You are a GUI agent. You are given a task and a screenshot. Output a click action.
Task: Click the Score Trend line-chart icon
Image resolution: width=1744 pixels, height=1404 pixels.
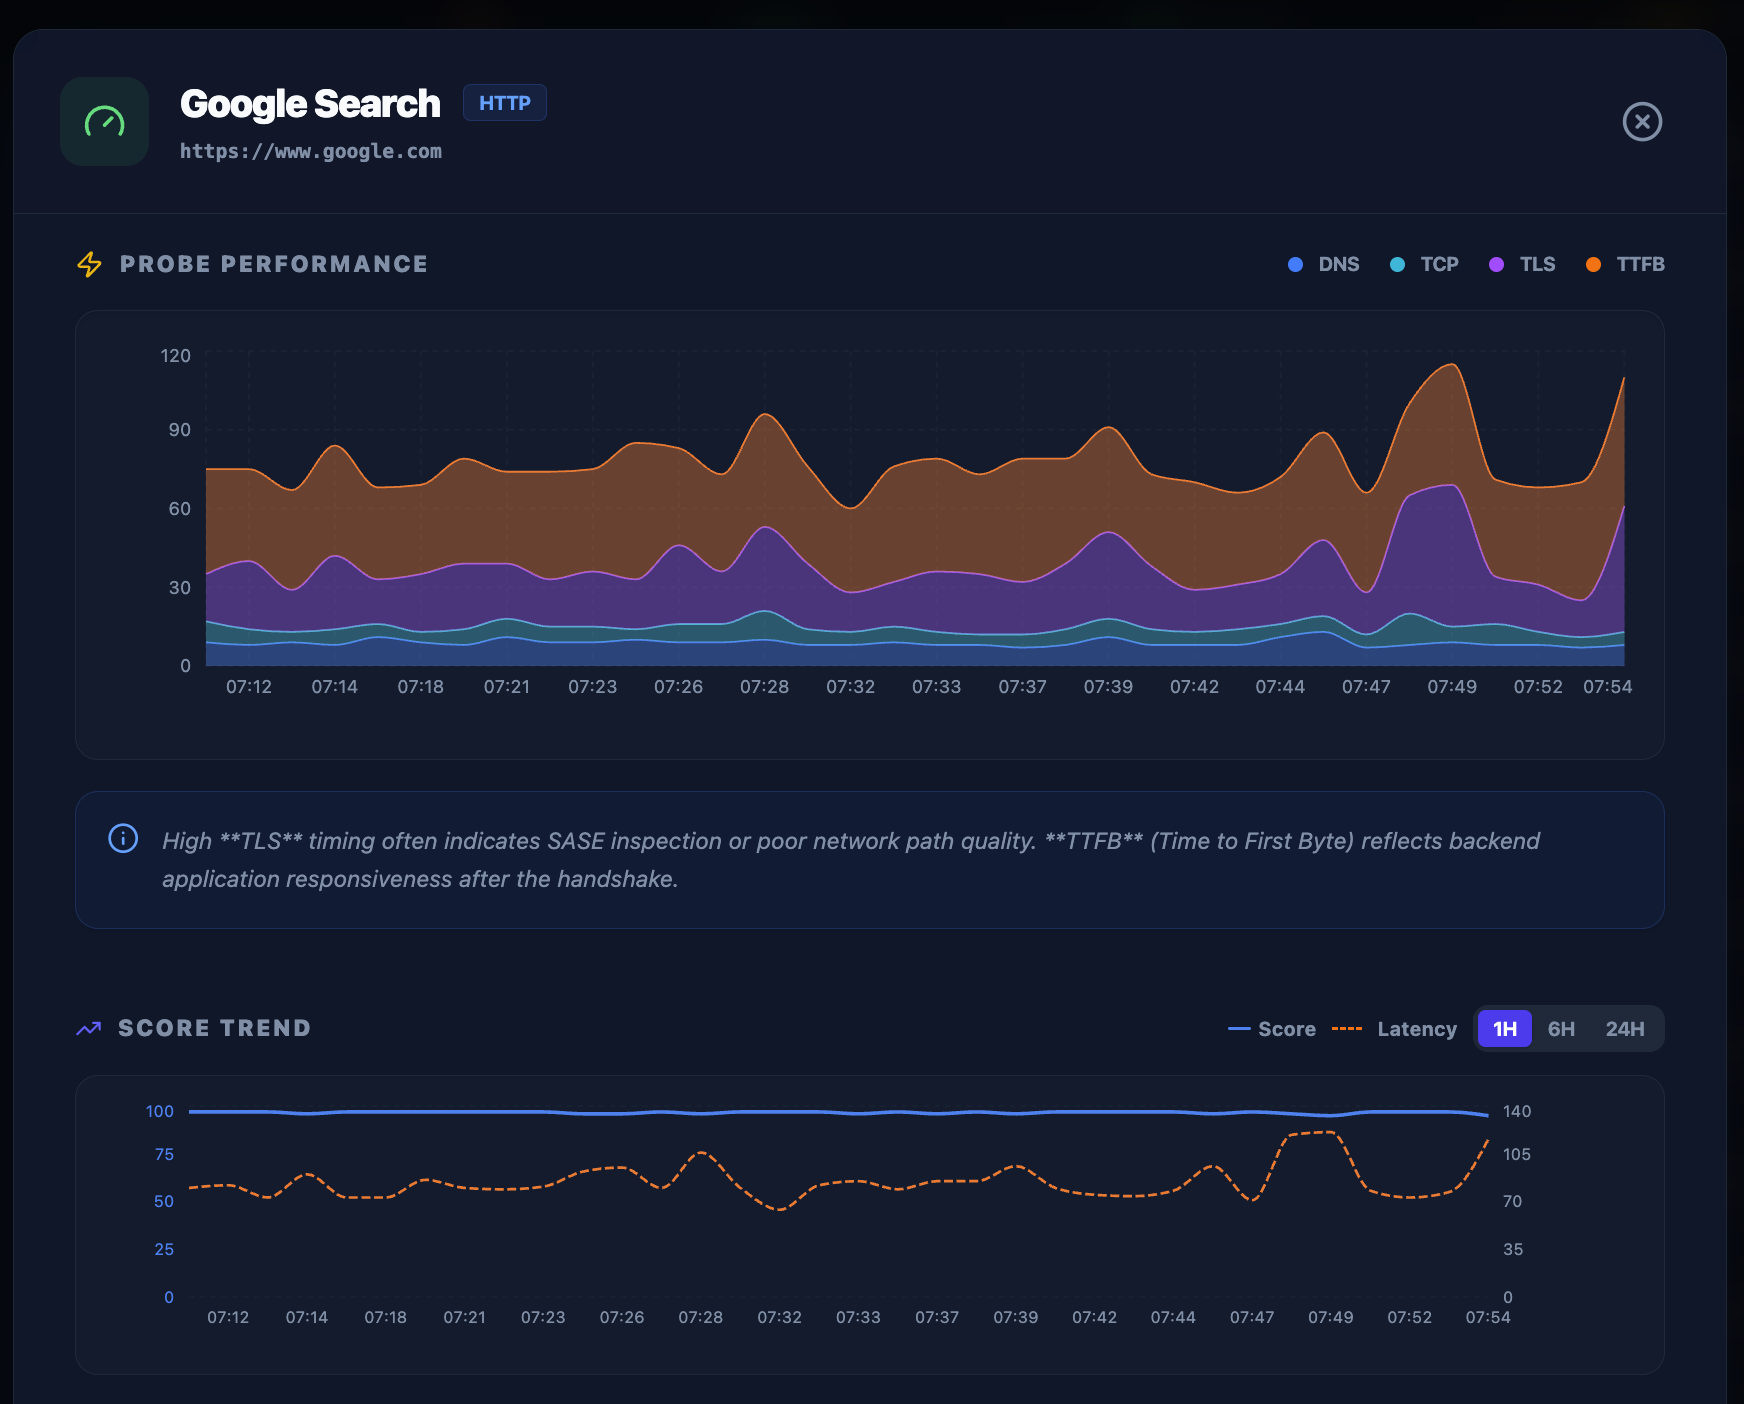[89, 1028]
